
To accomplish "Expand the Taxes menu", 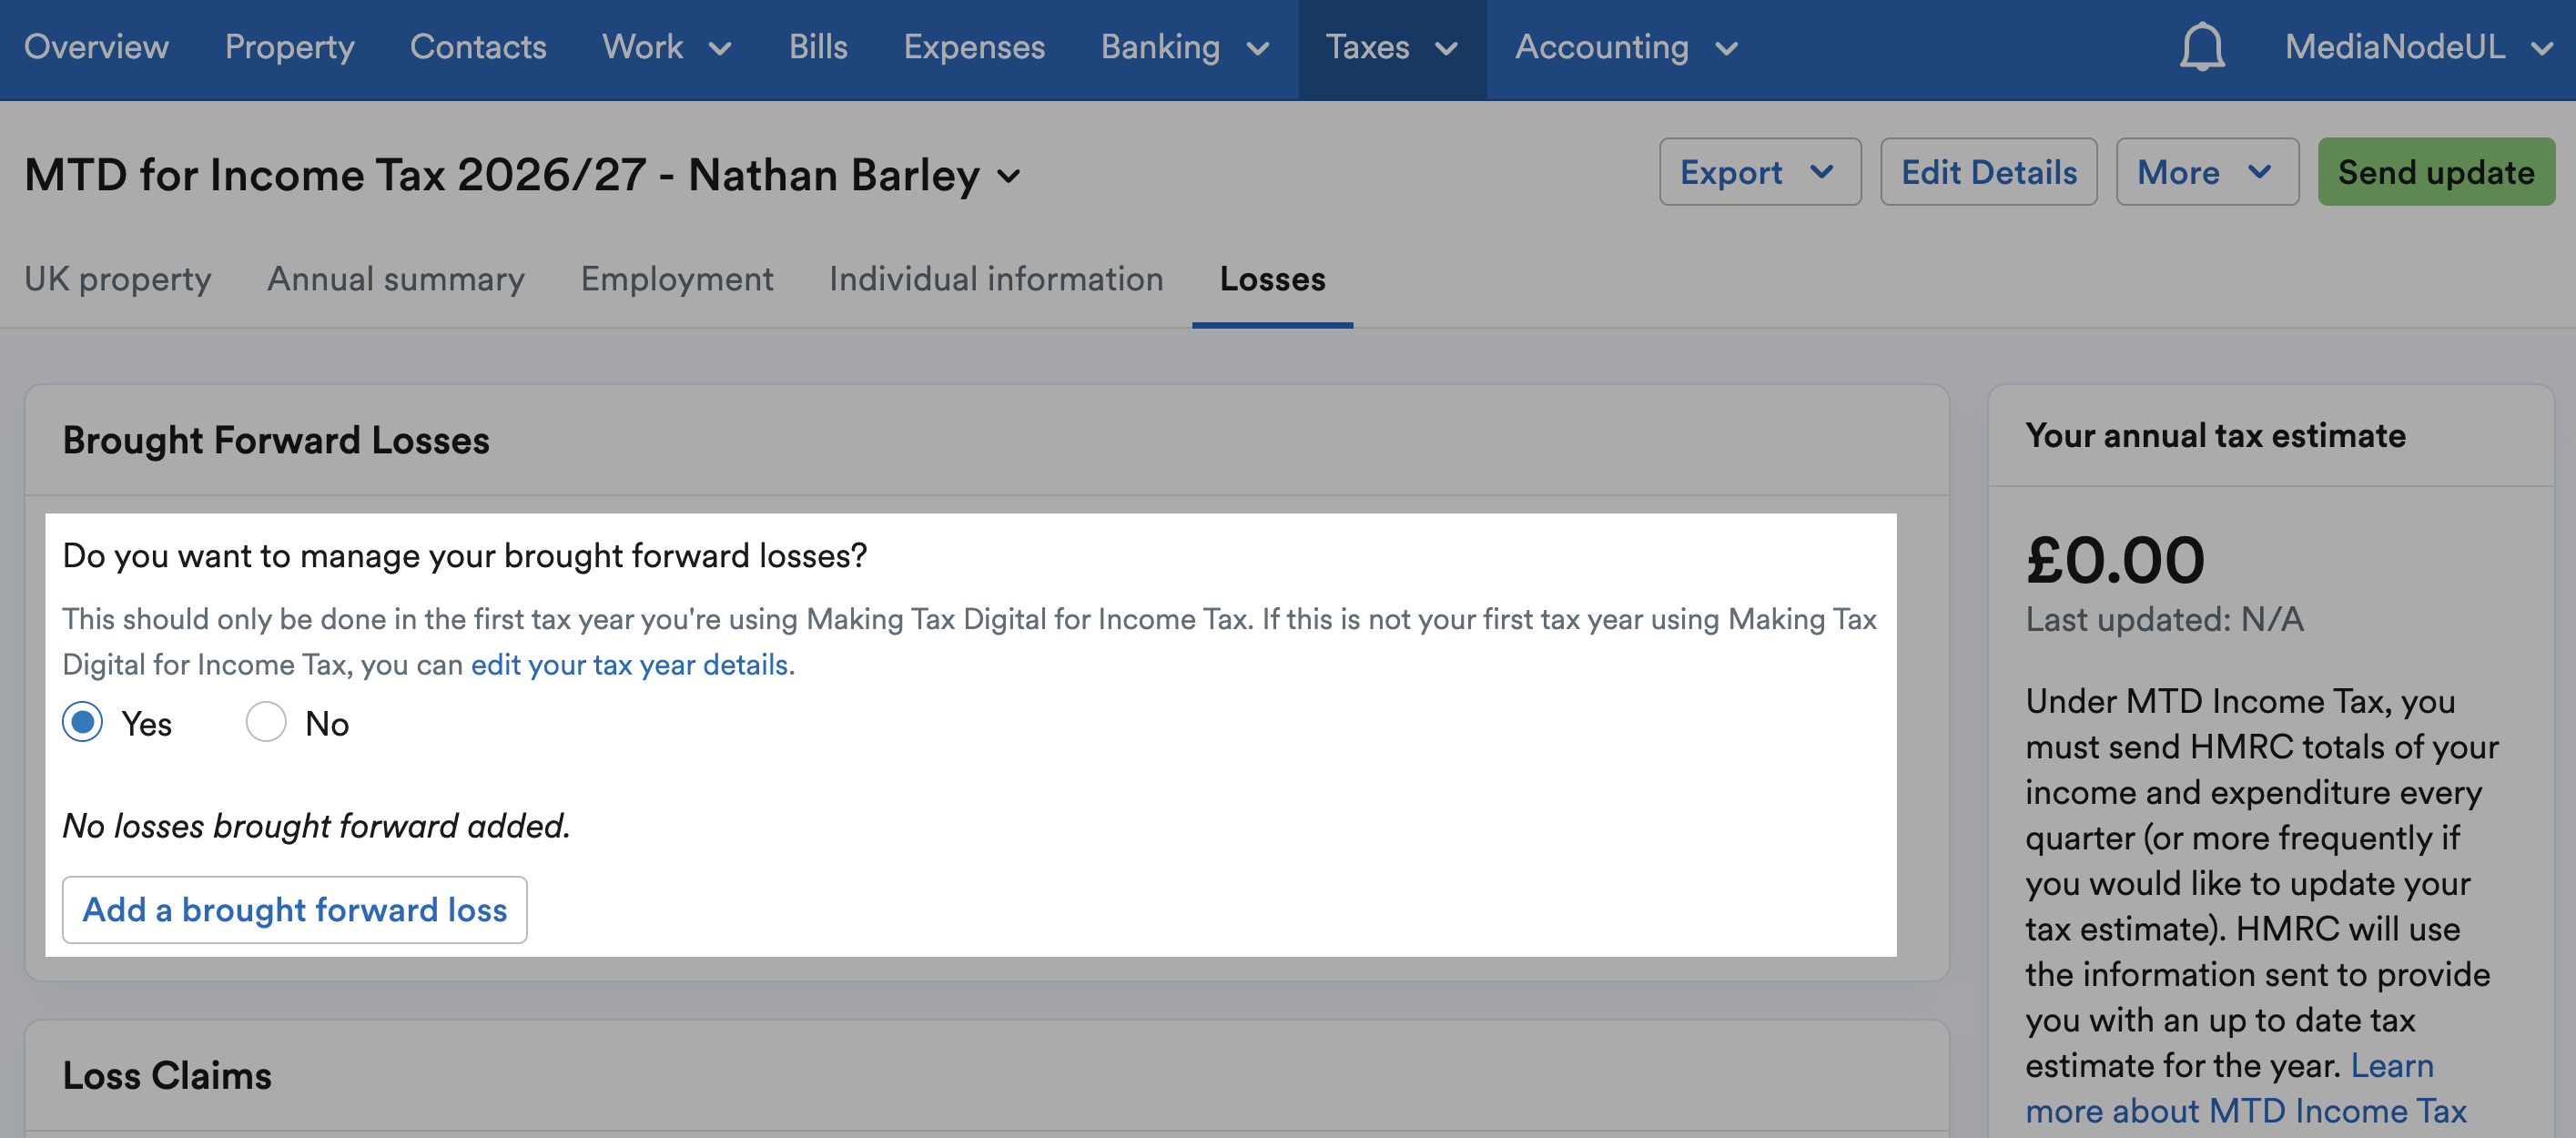I will click(1391, 47).
